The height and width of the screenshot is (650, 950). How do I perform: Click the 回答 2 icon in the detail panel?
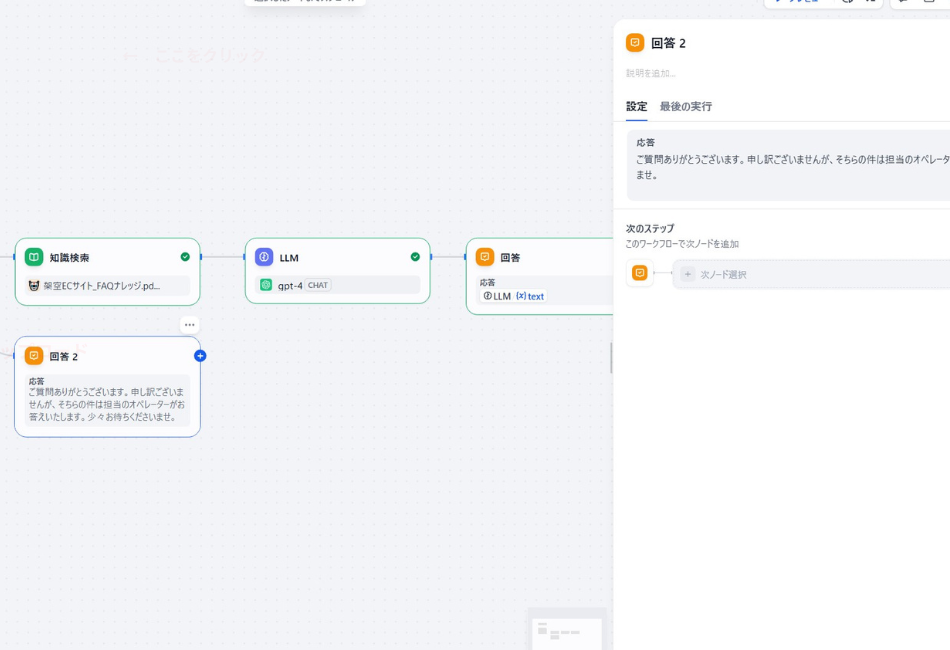coord(635,42)
